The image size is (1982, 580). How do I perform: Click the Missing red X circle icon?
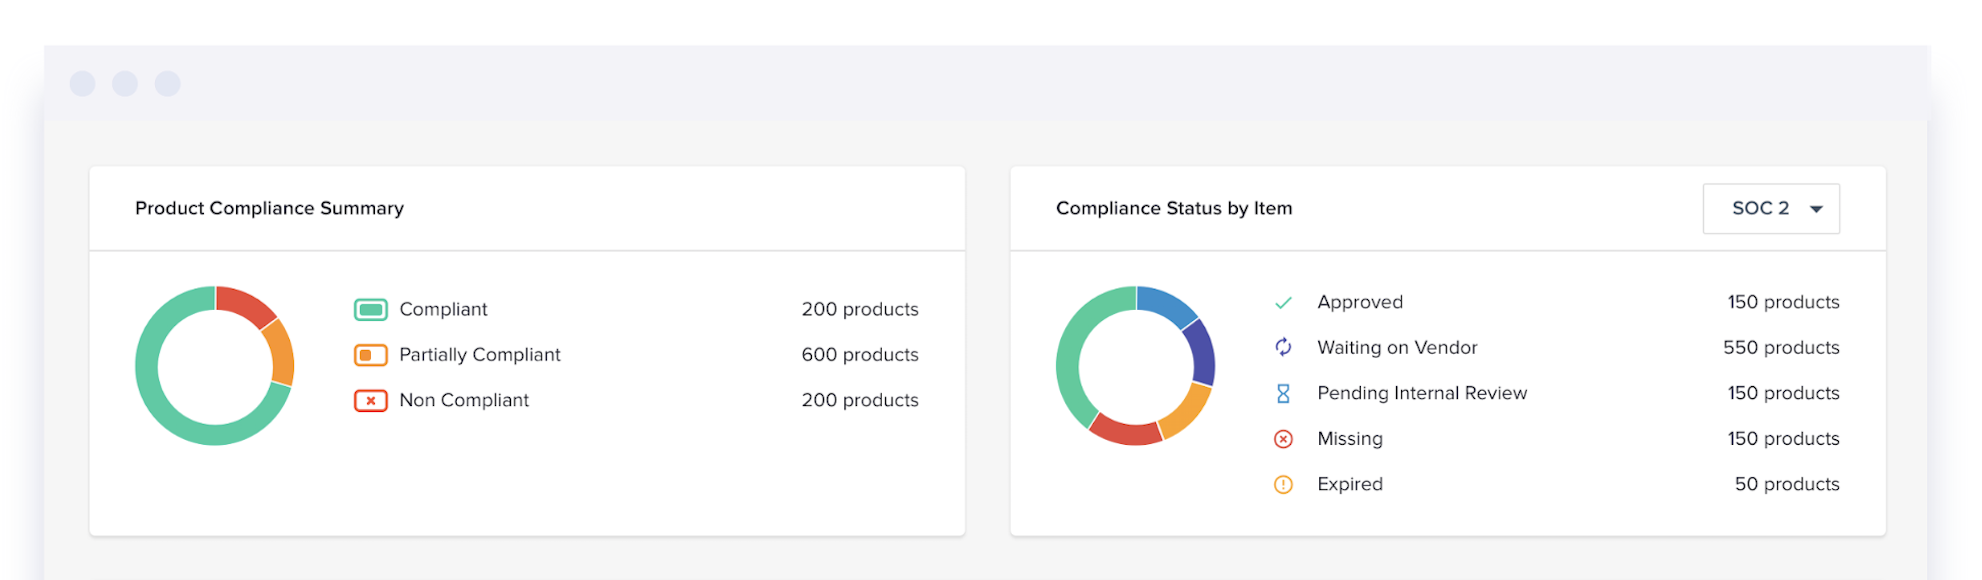[x=1283, y=439]
